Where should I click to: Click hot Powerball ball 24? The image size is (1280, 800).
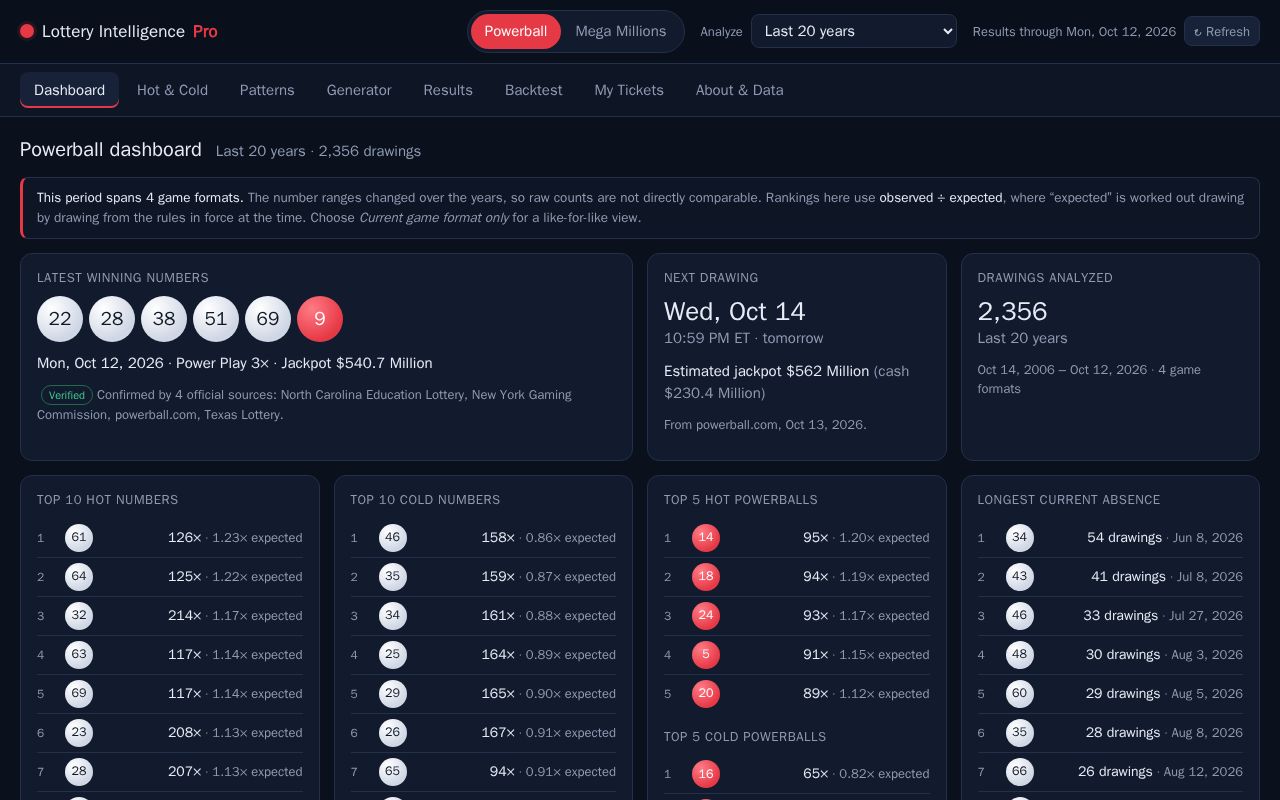pyautogui.click(x=706, y=616)
